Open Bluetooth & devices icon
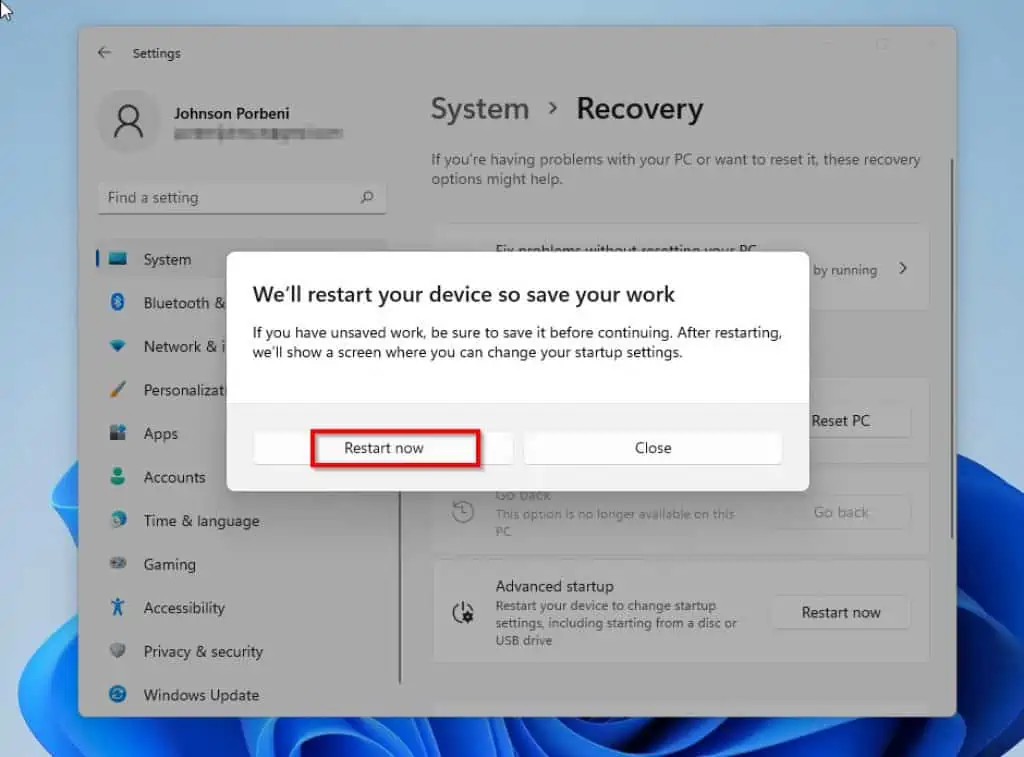The width and height of the screenshot is (1024, 757). tap(118, 303)
